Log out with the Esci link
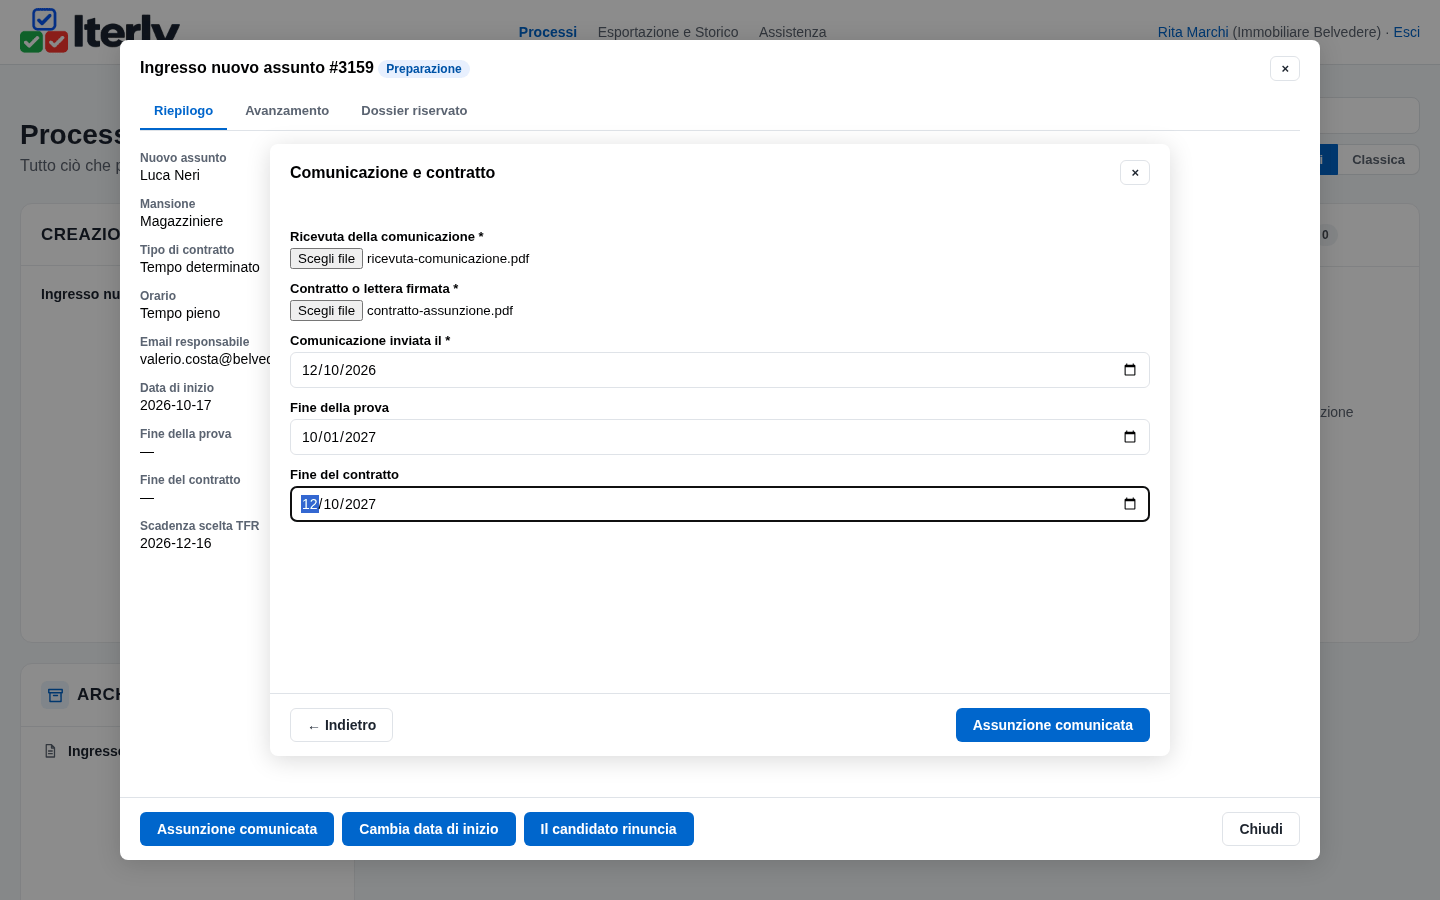This screenshot has height=900, width=1440. (x=1407, y=32)
